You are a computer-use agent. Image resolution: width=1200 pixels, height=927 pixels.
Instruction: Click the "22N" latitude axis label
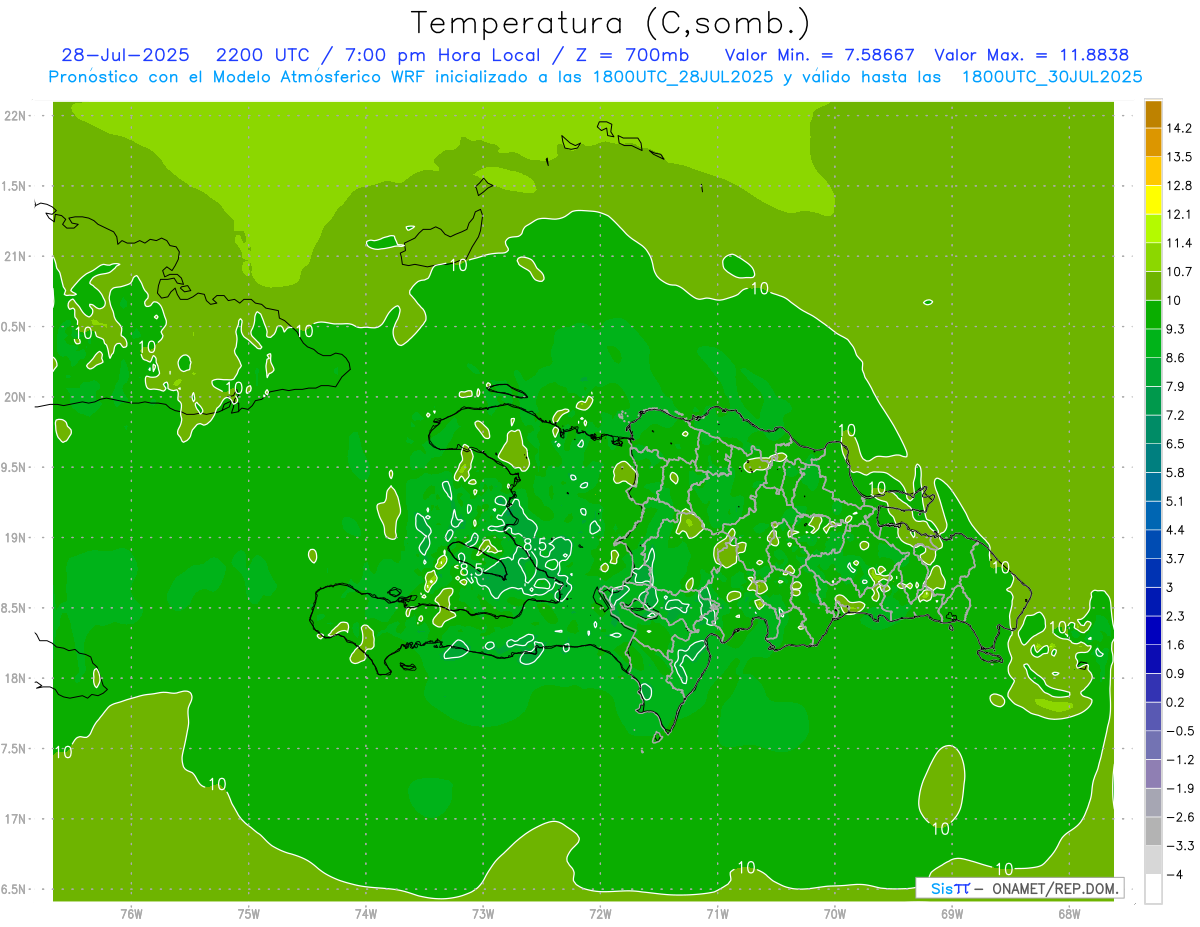pyautogui.click(x=16, y=116)
